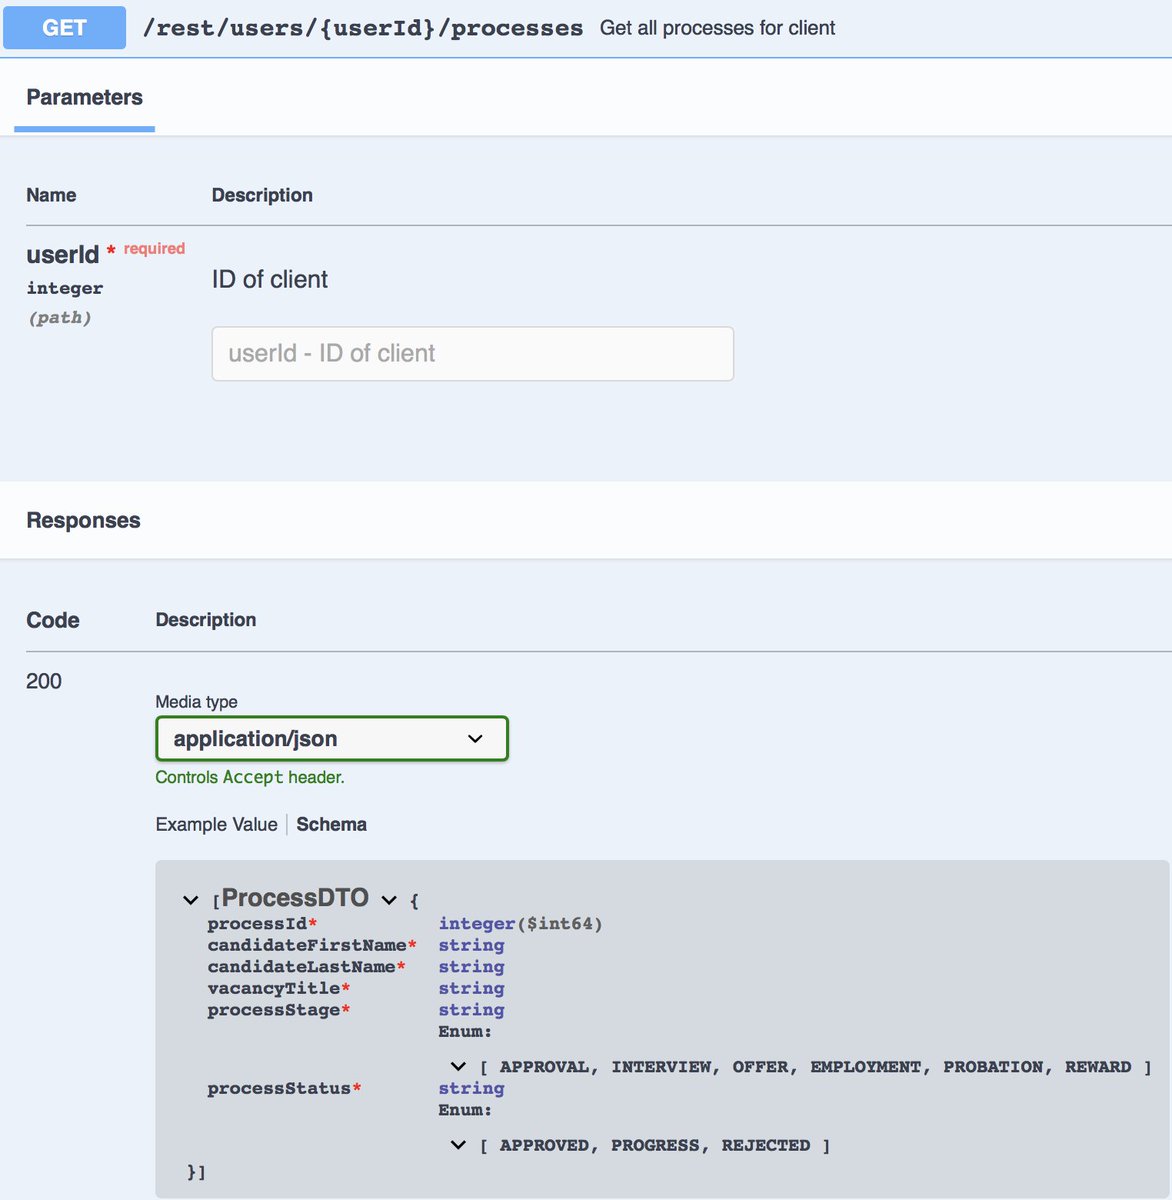Select the Parameters tab

tap(84, 97)
